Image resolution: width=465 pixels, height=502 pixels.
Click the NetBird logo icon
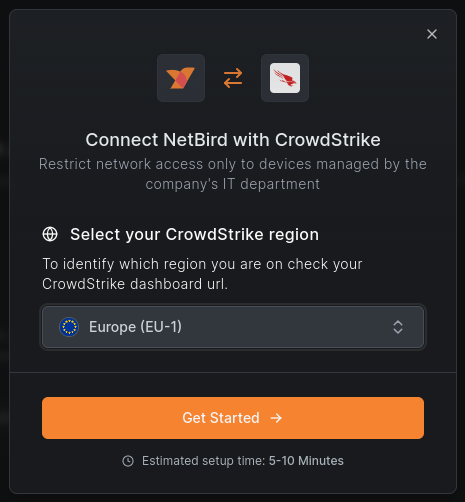tap(180, 78)
